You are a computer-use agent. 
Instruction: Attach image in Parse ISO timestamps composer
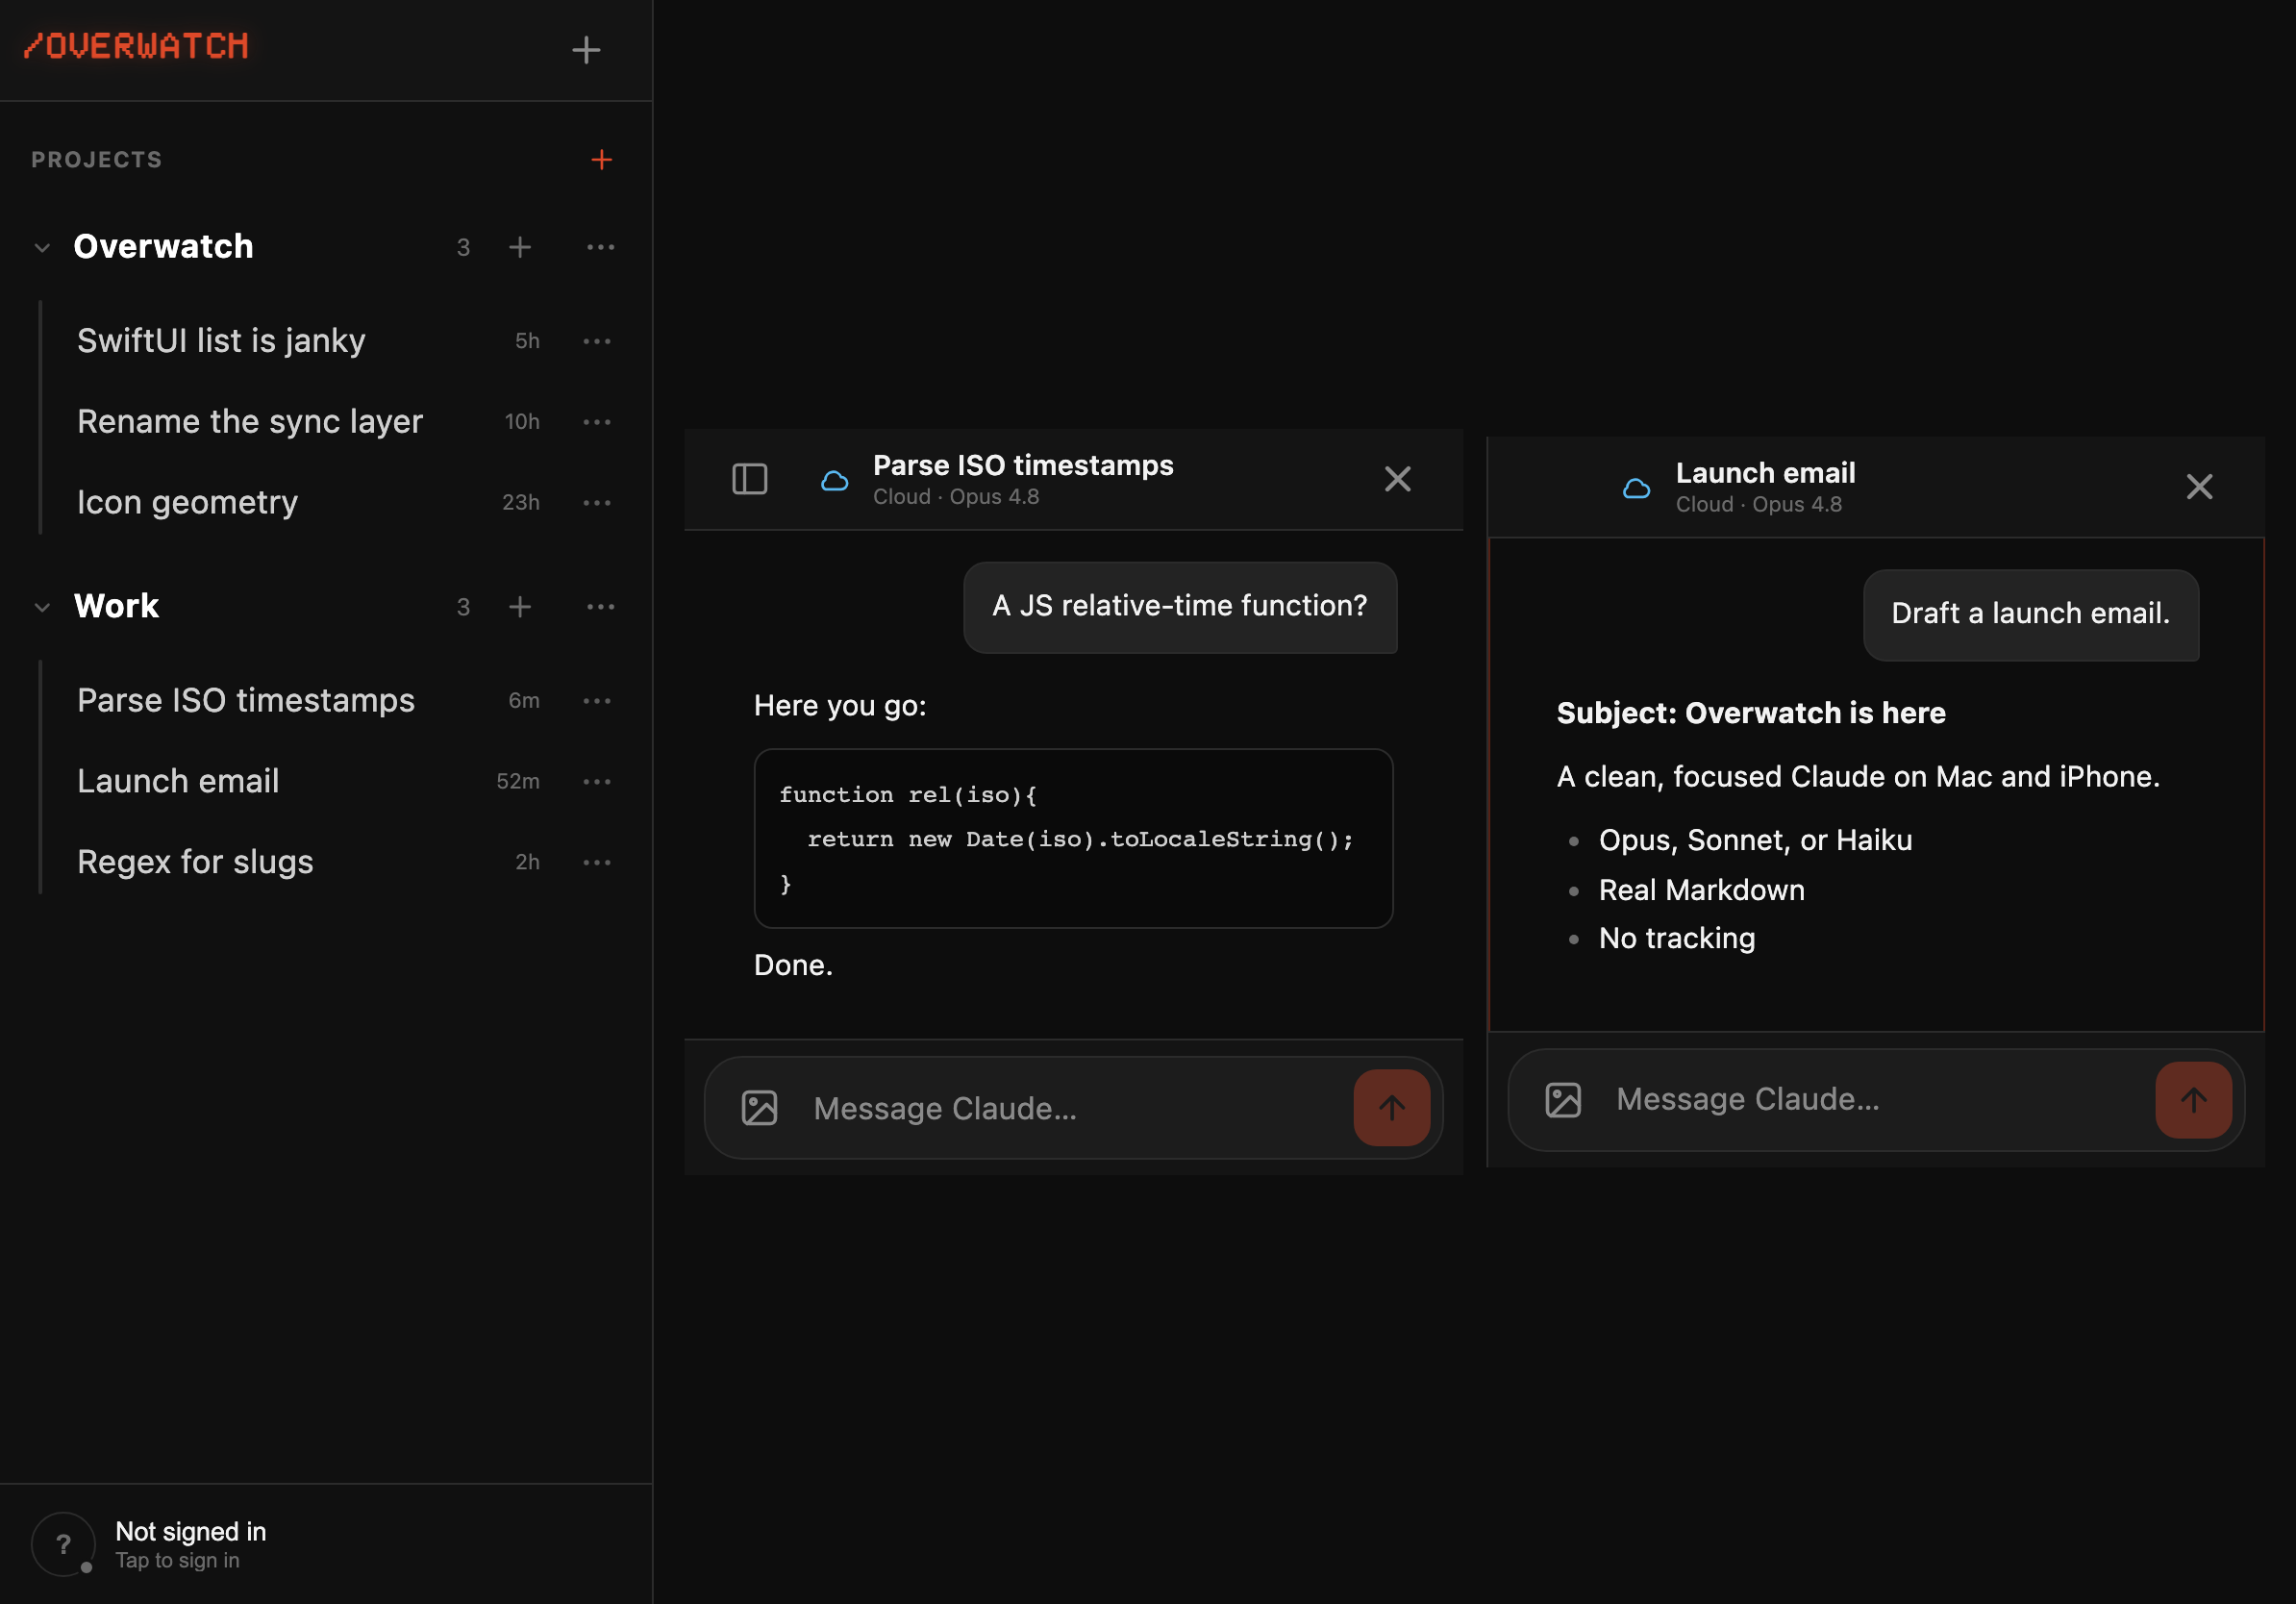click(x=760, y=1108)
